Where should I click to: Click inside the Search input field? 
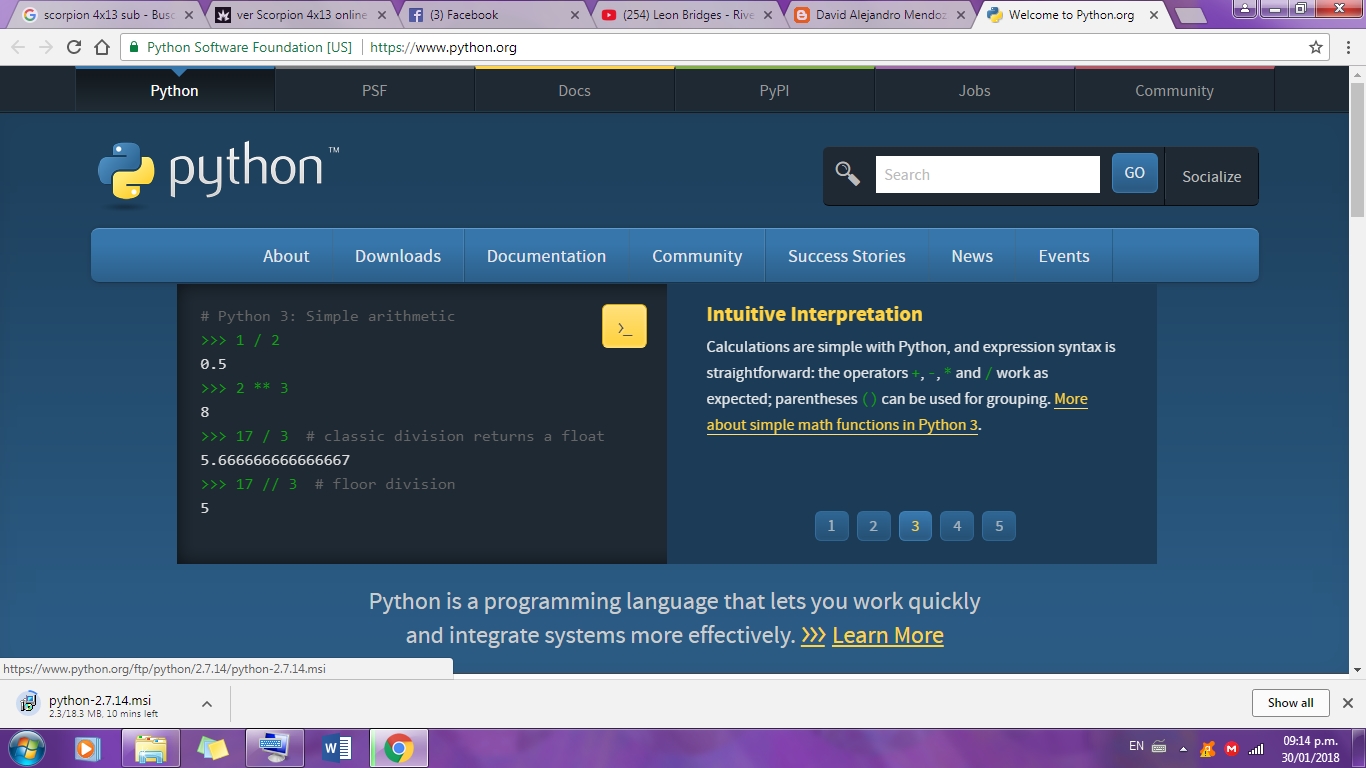coord(987,174)
